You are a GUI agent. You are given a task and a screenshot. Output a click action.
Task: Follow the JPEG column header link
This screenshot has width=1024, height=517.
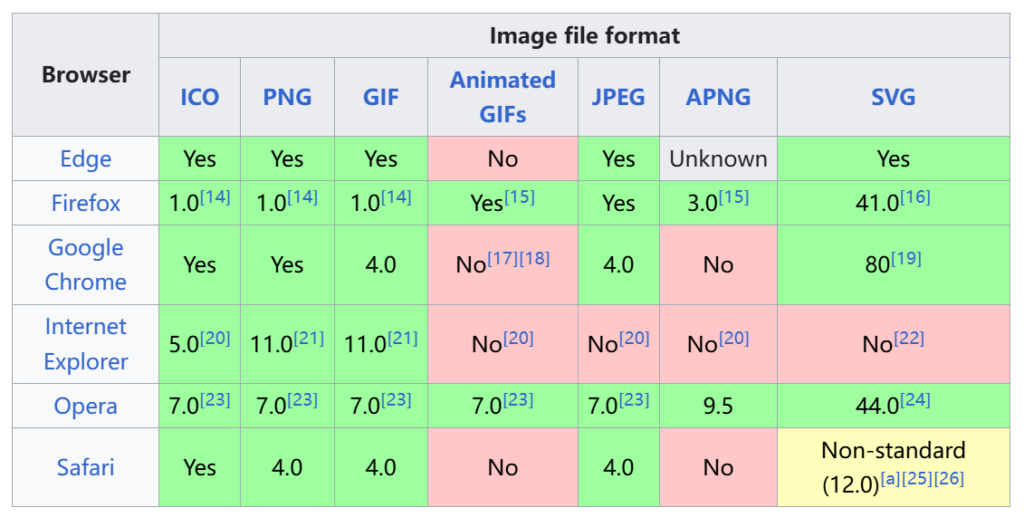[x=618, y=97]
